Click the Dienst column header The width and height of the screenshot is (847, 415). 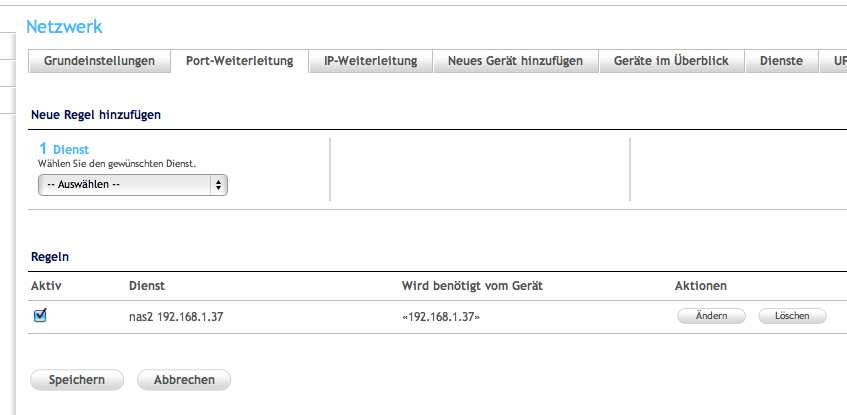tap(147, 286)
